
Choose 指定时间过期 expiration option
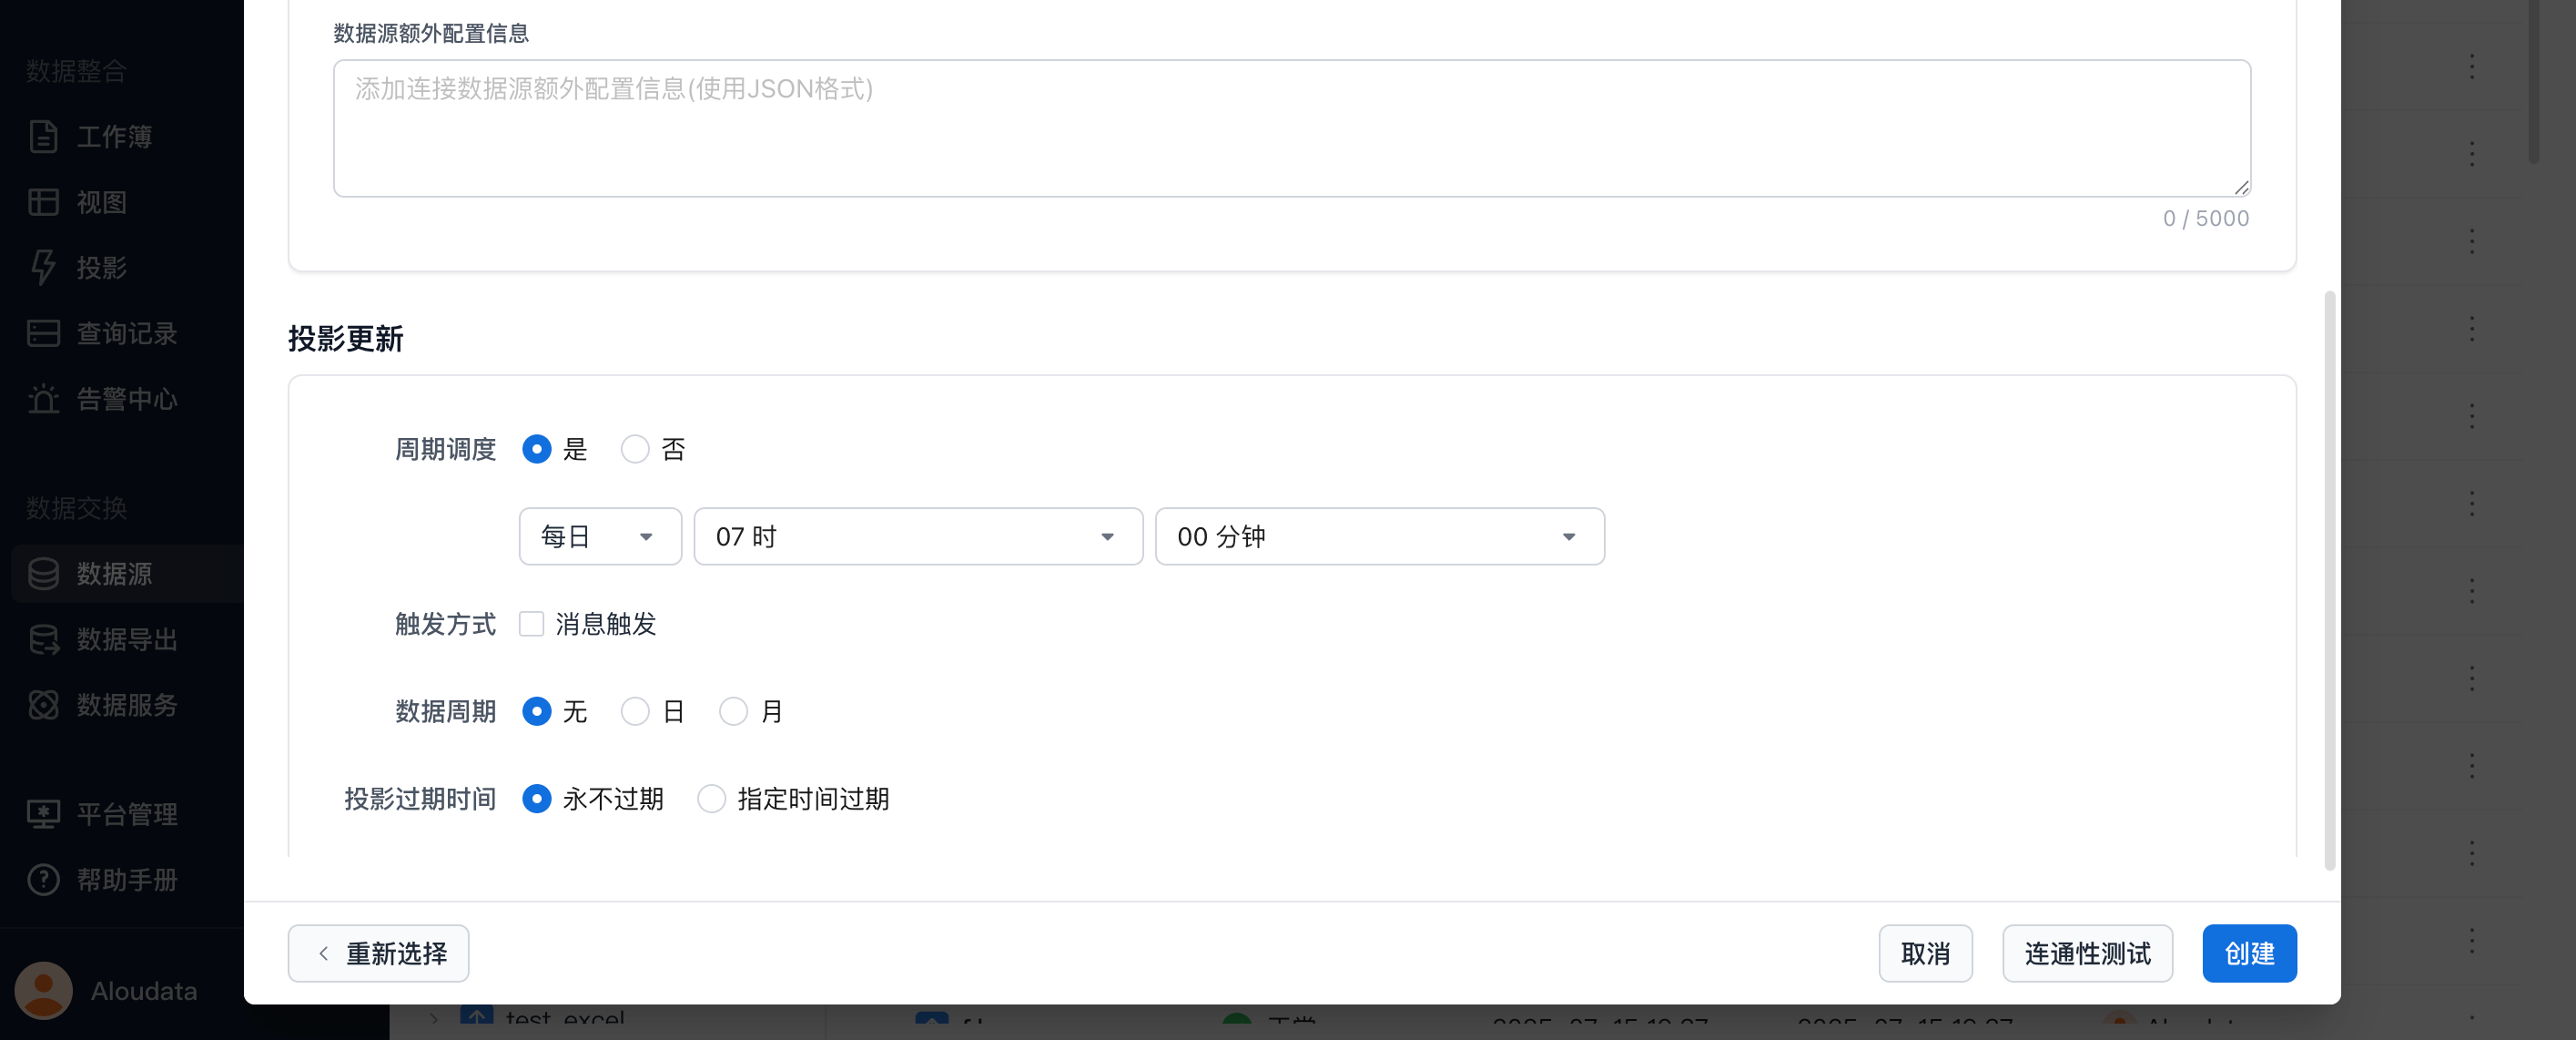tap(711, 799)
